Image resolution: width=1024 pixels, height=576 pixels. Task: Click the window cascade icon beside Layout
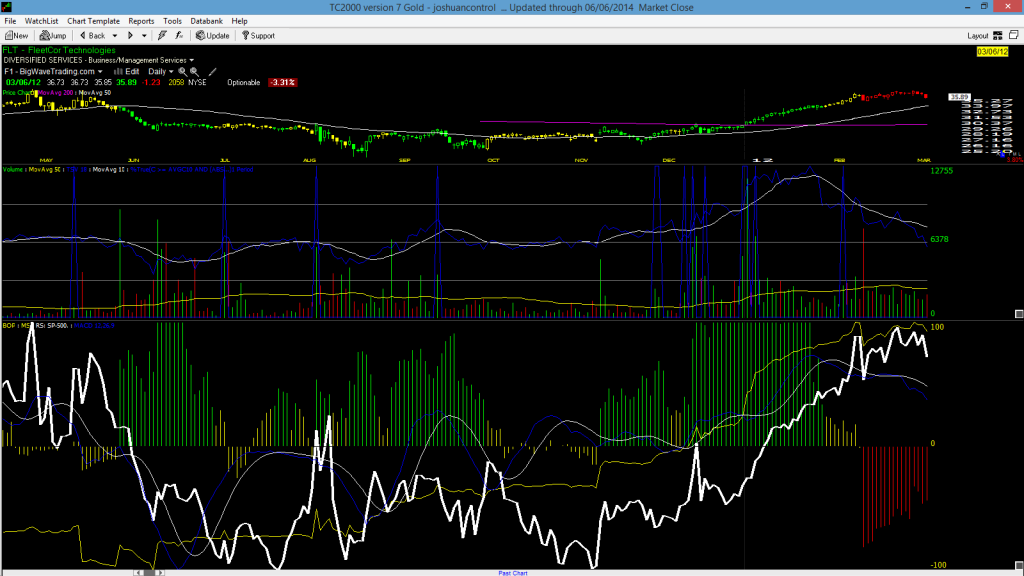point(1014,35)
